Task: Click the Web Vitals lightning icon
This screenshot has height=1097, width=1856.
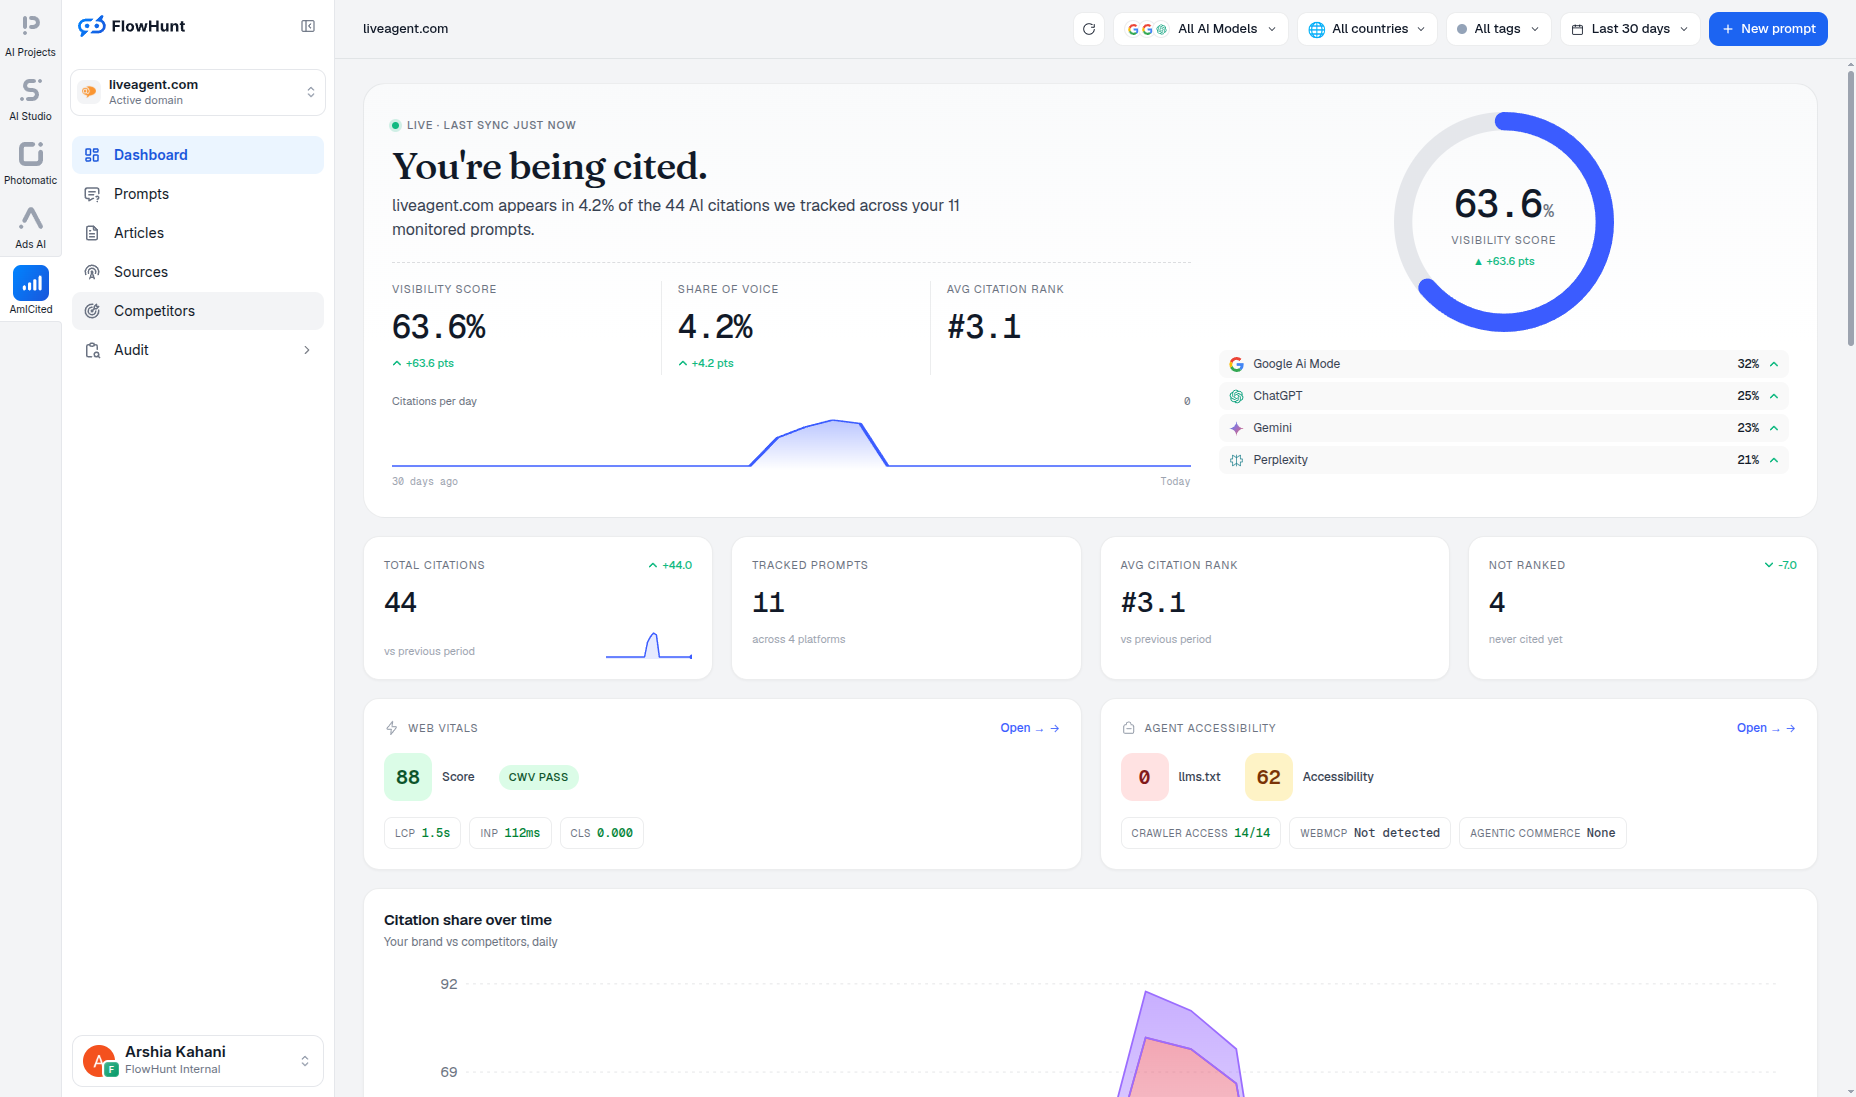Action: click(x=392, y=728)
